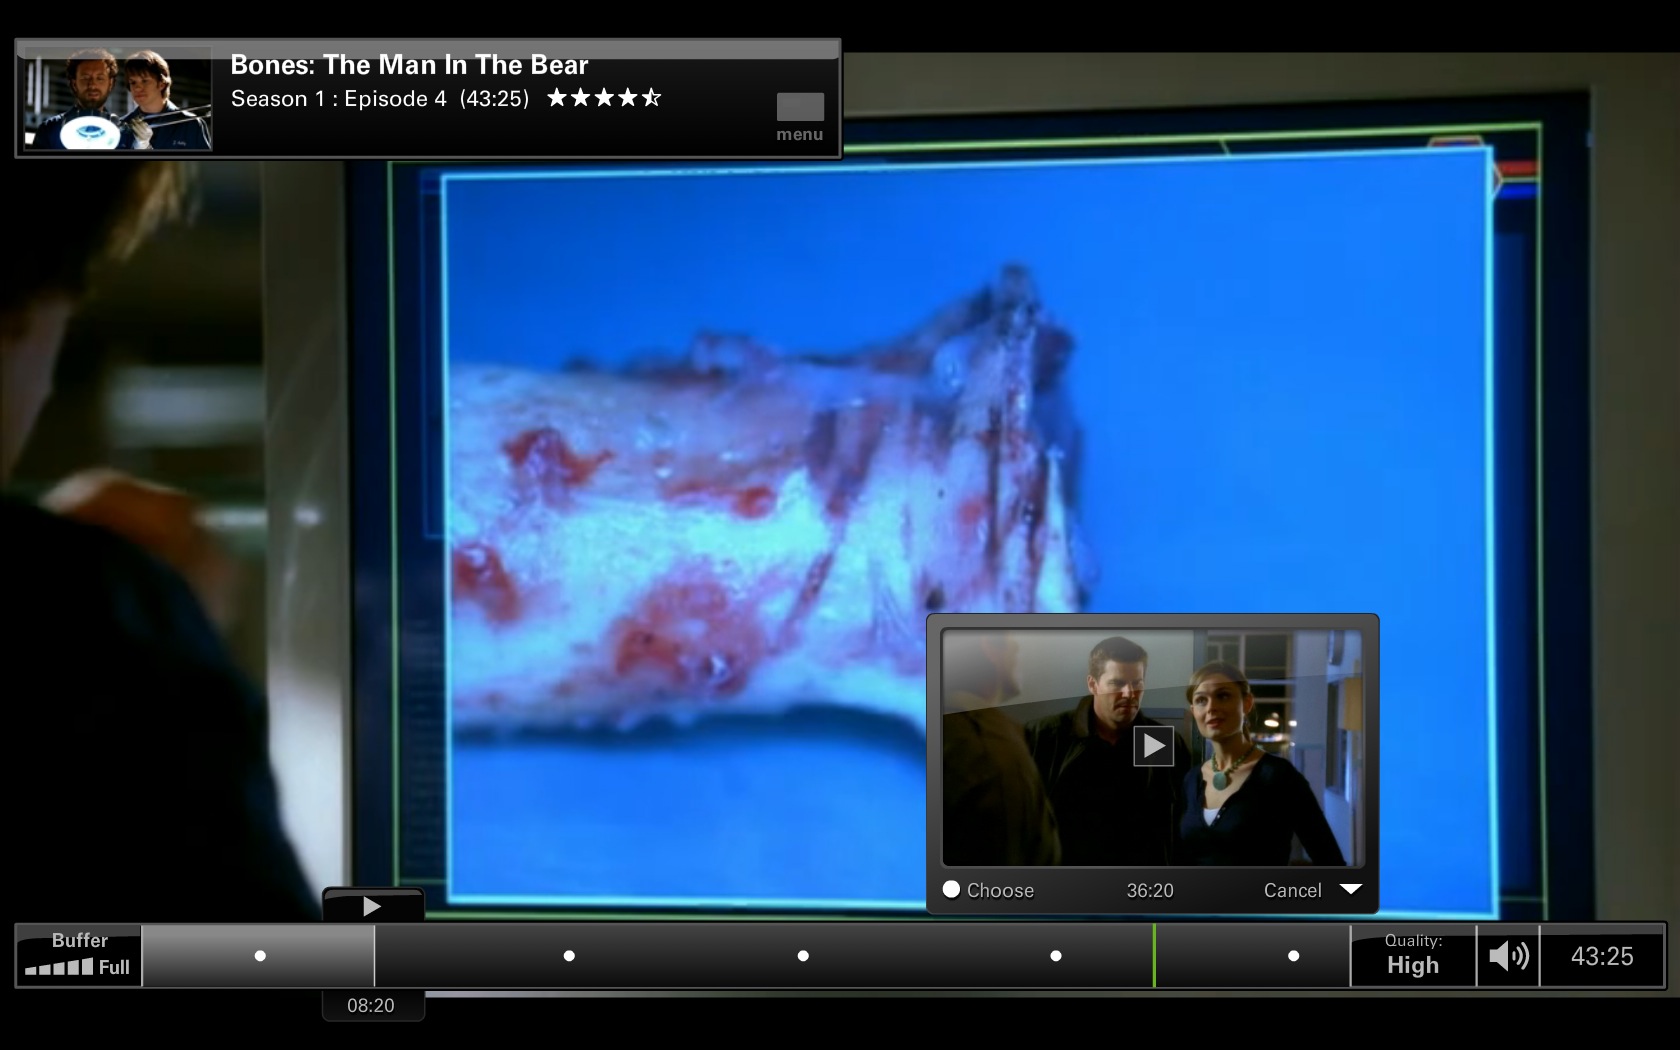Open the menu button in the title panel

[800, 117]
